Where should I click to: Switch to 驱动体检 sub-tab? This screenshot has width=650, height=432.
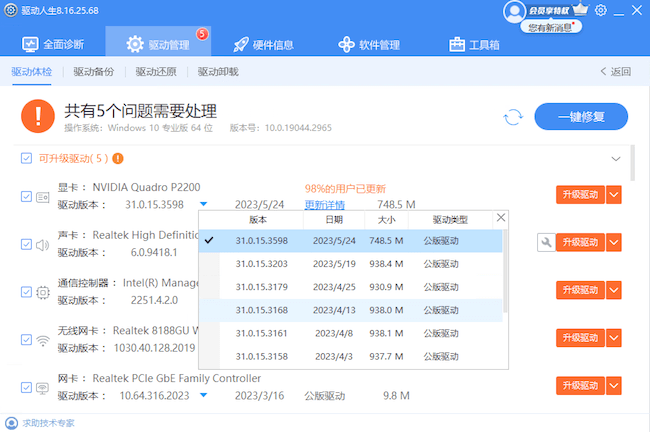tap(32, 72)
